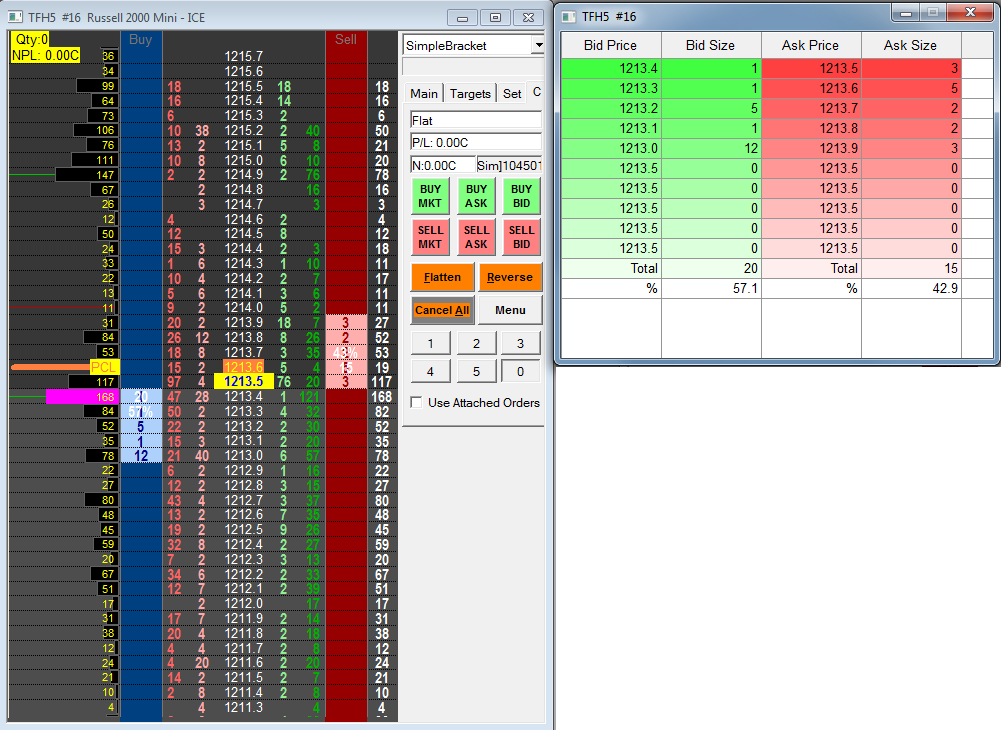Click the bid Total value 20
This screenshot has height=741, width=1001.
coord(711,269)
